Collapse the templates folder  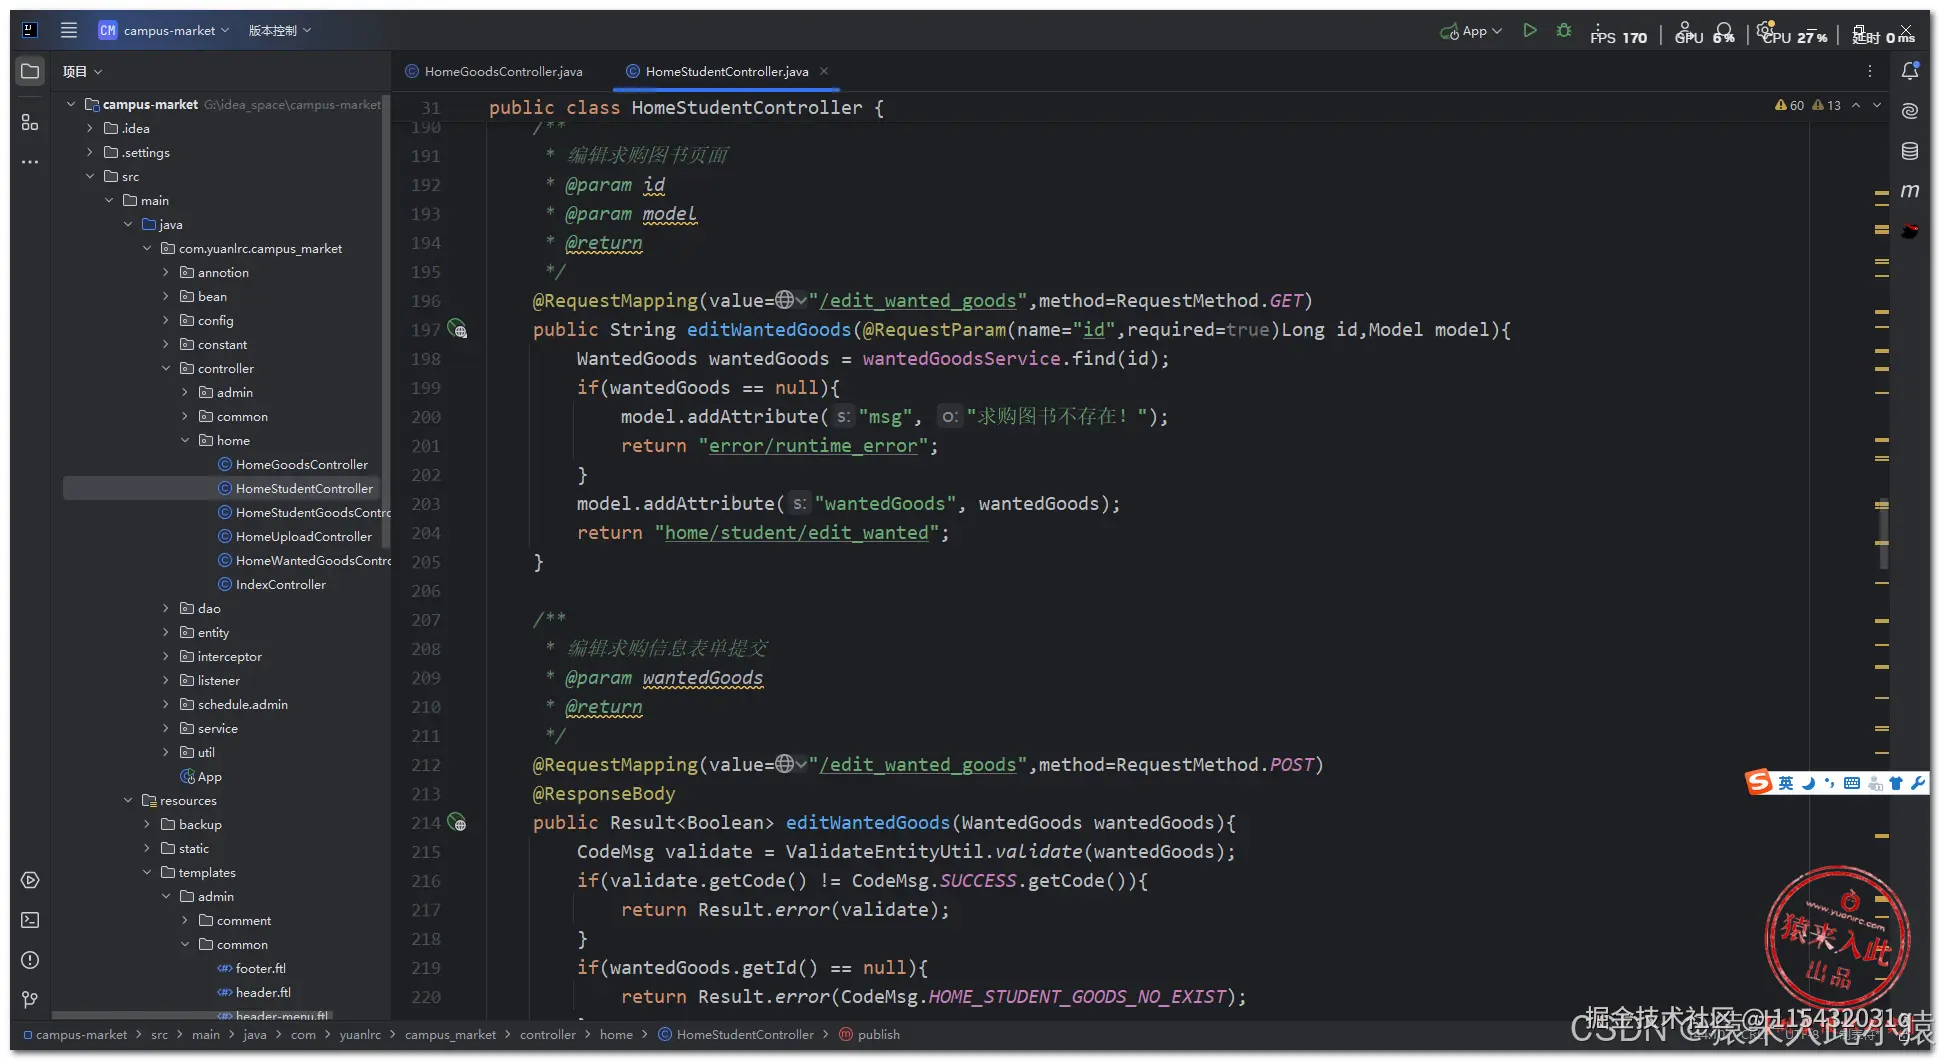(147, 872)
